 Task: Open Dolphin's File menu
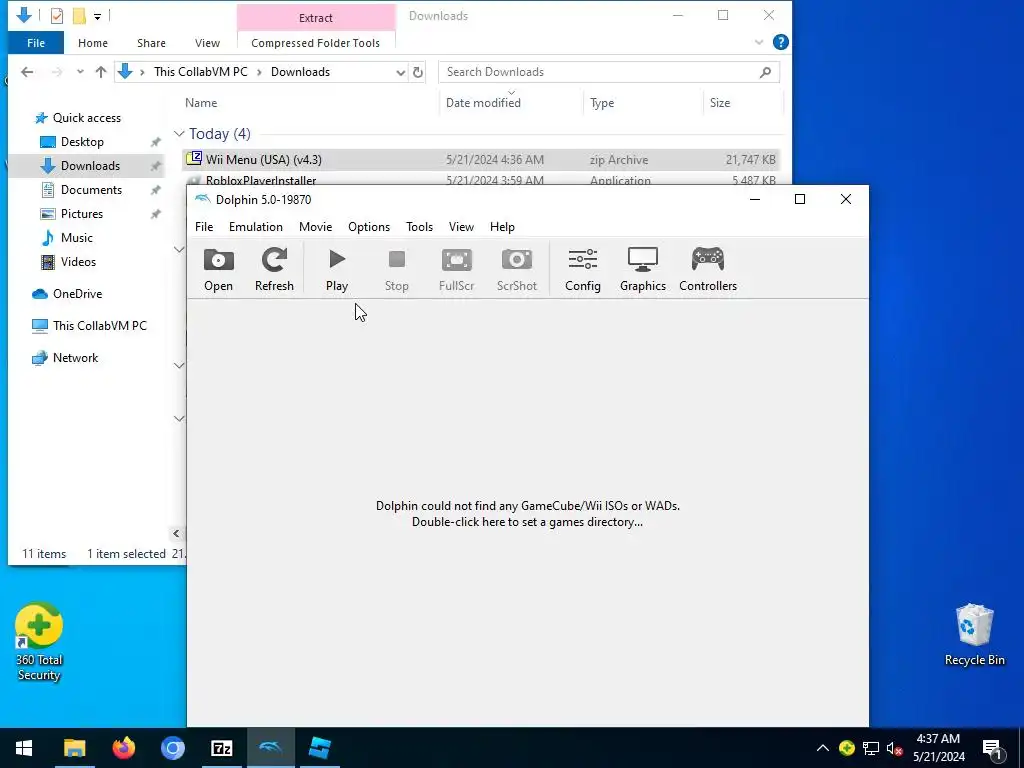204,227
